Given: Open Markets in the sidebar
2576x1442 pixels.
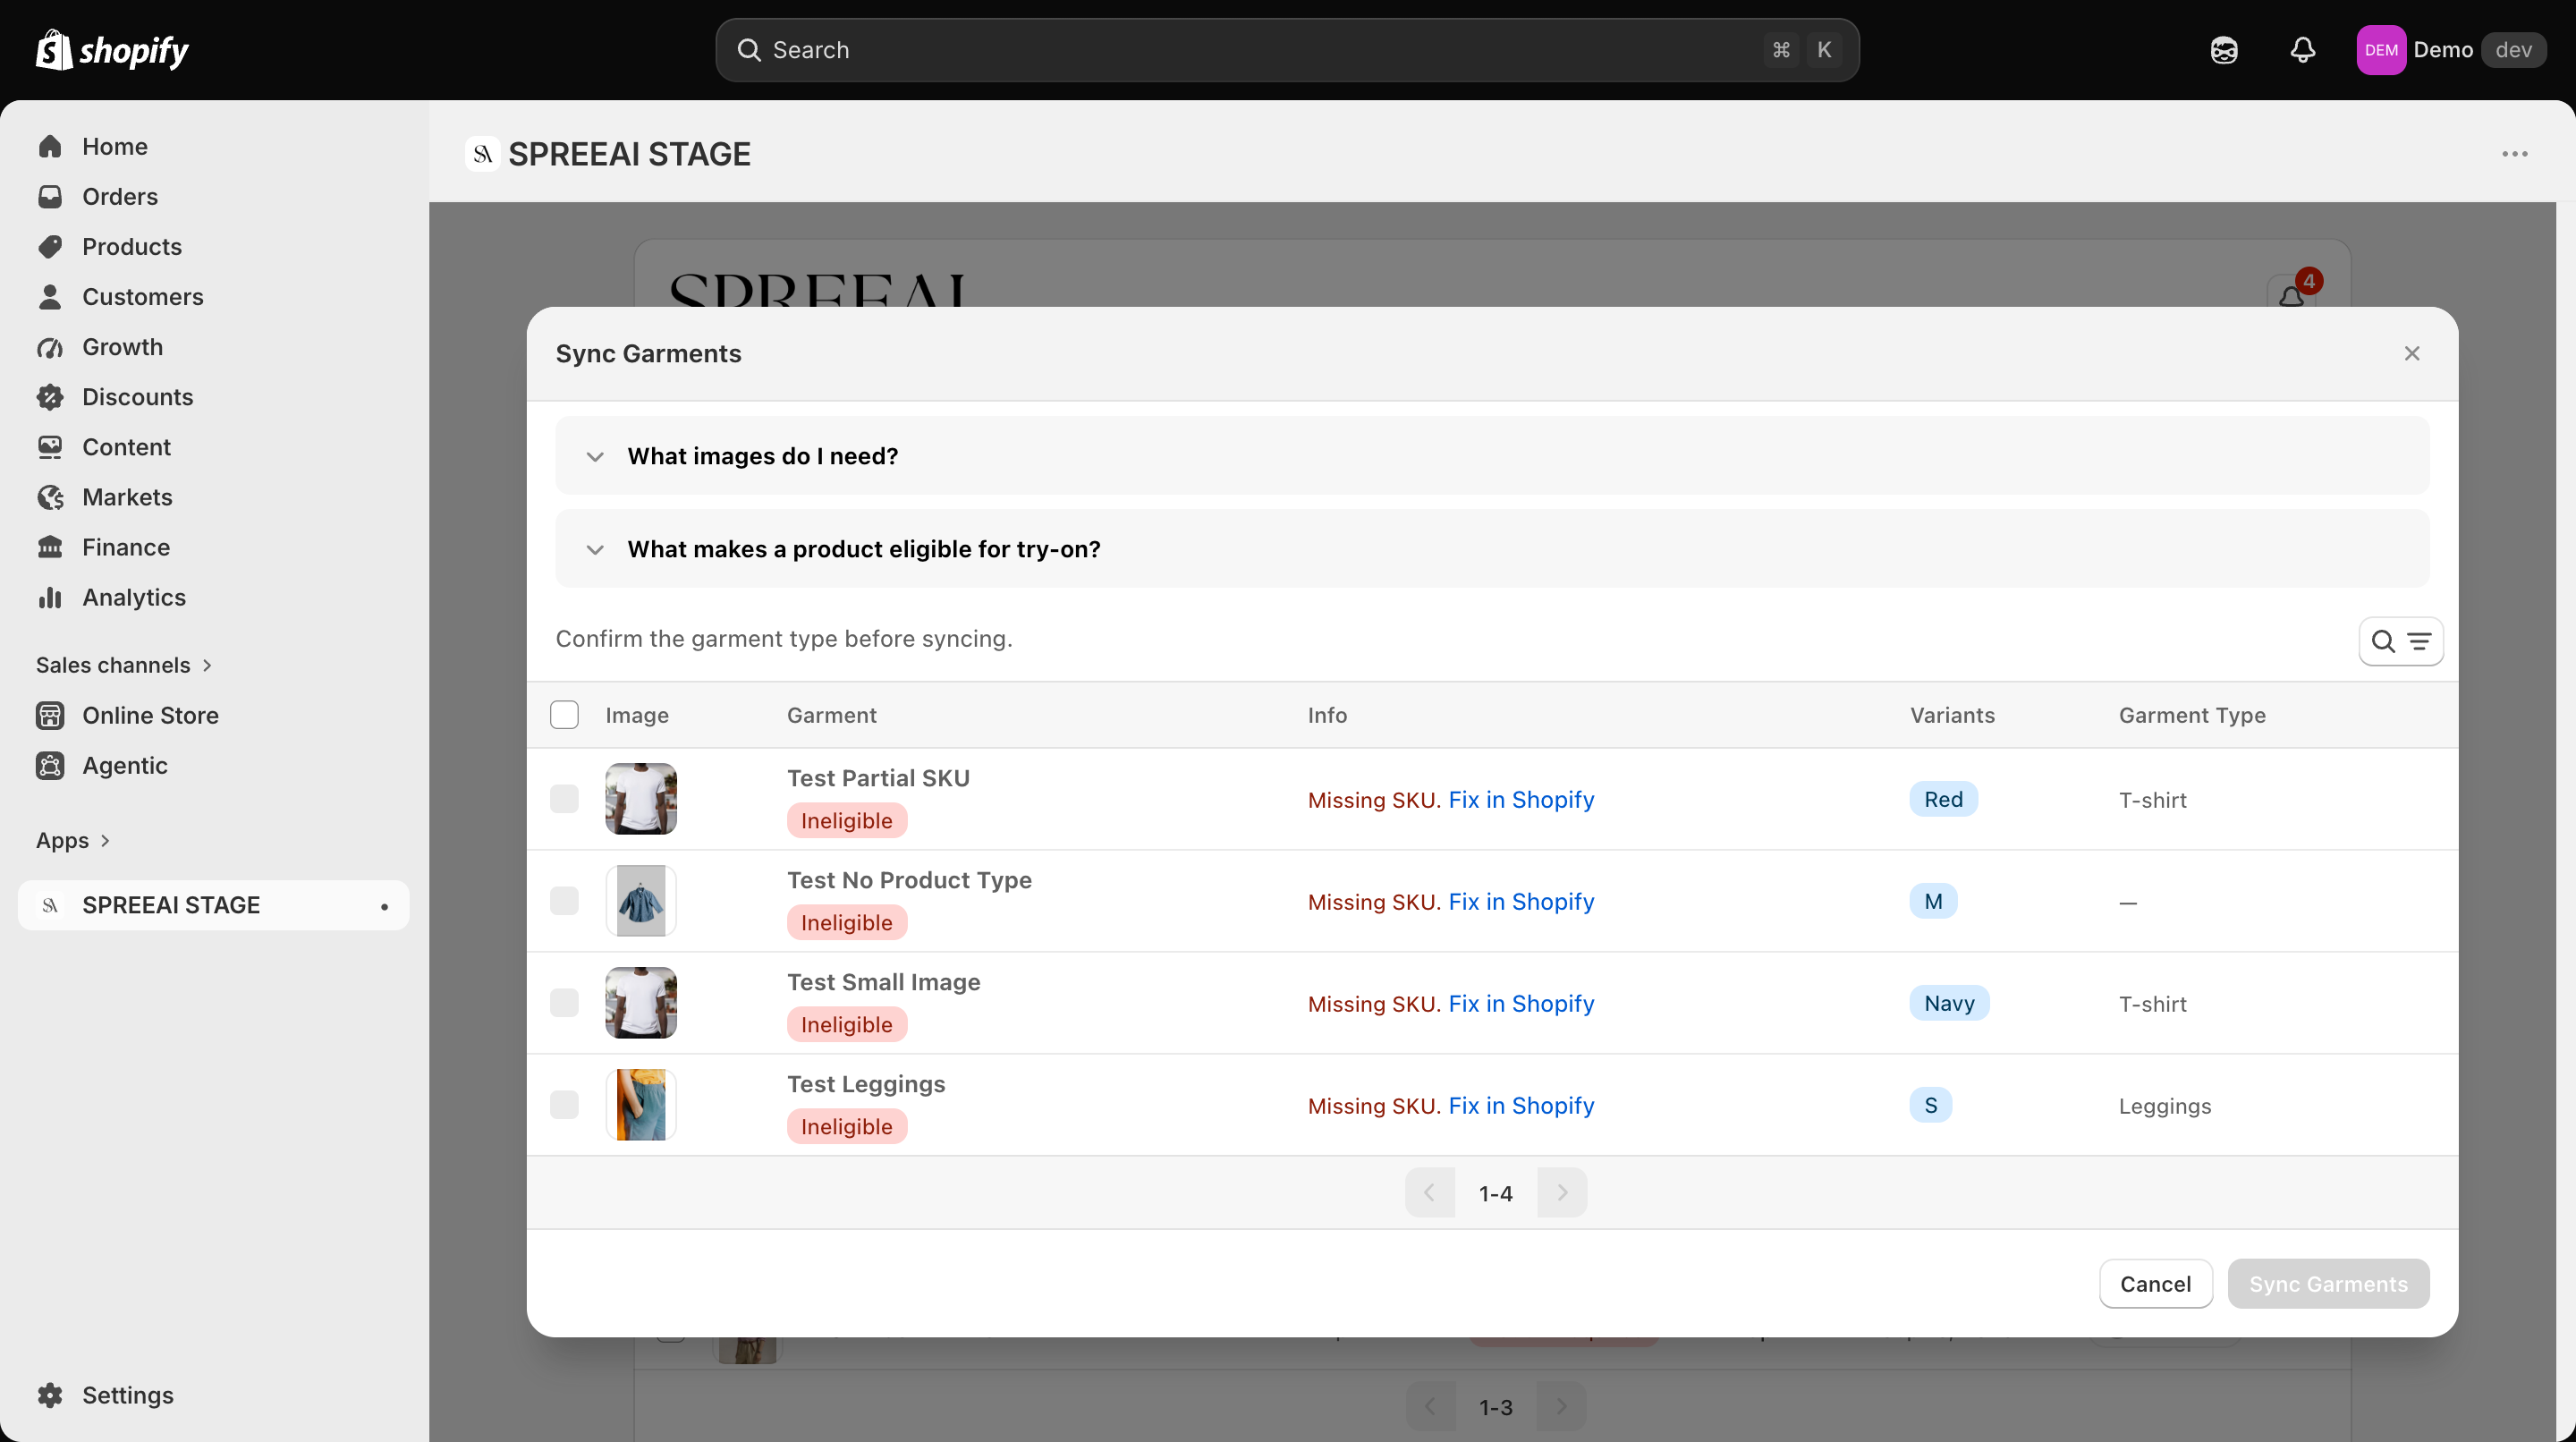Looking at the screenshot, I should [127, 497].
